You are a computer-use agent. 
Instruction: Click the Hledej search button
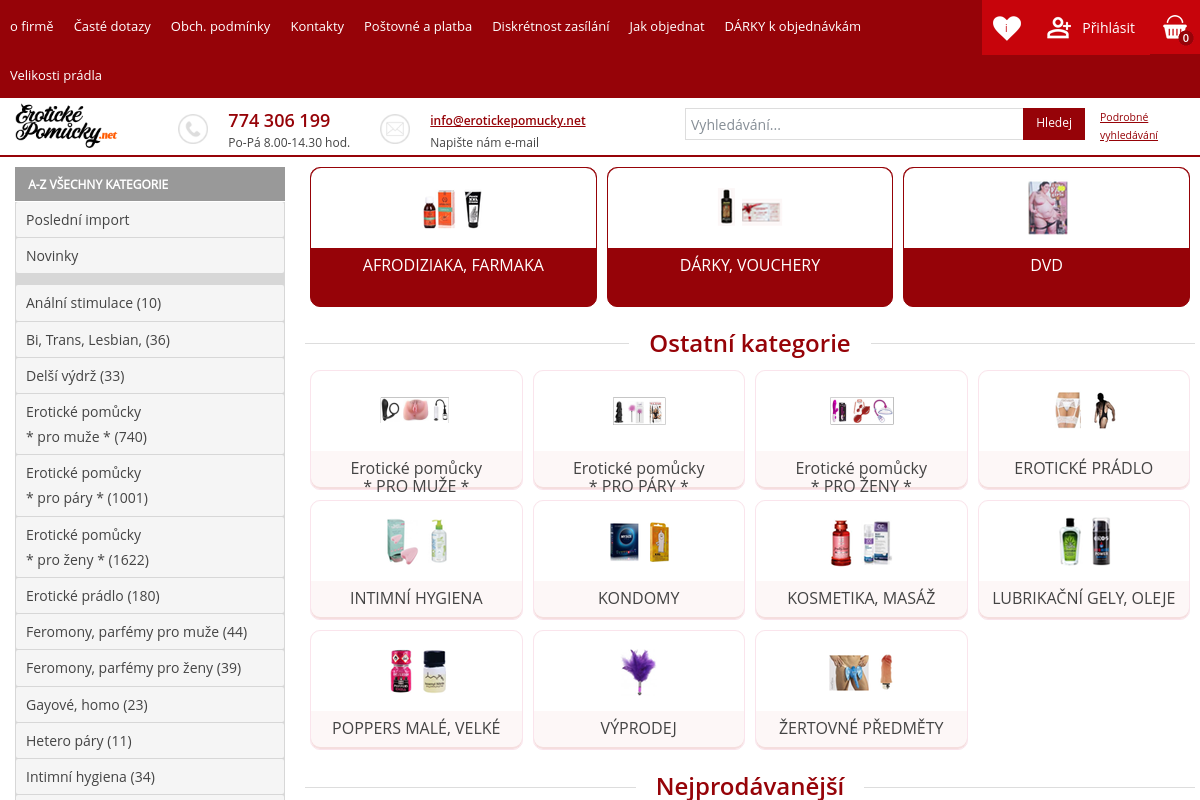click(x=1054, y=123)
